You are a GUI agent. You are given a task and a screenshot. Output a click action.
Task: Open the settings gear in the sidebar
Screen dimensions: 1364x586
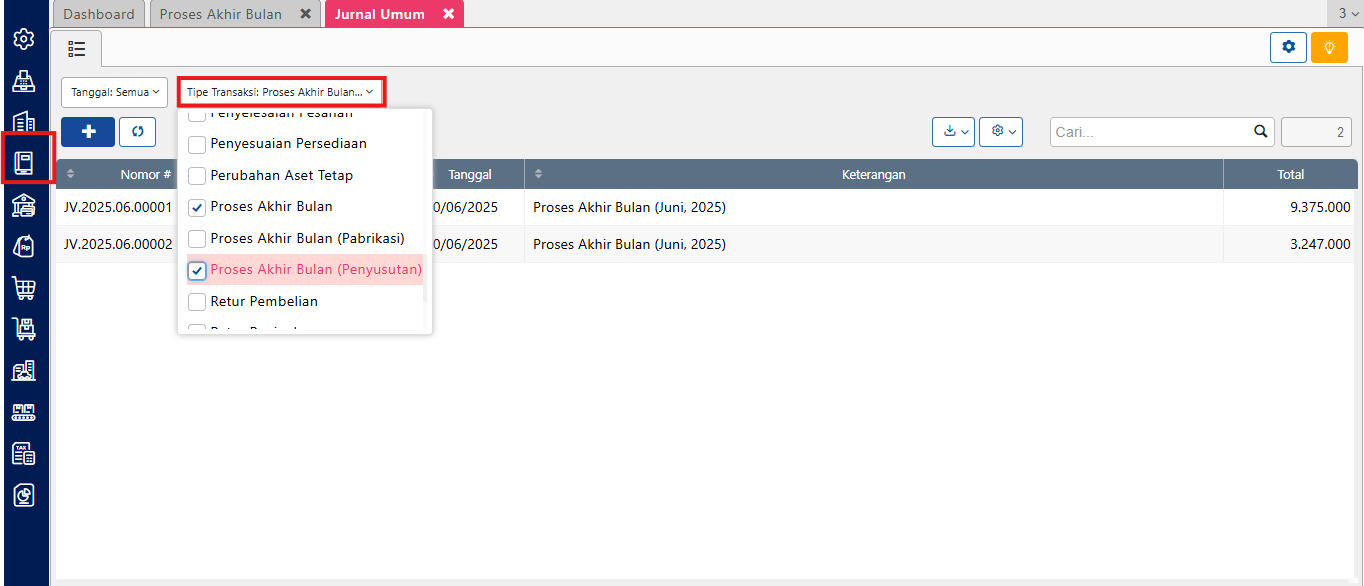[24, 39]
